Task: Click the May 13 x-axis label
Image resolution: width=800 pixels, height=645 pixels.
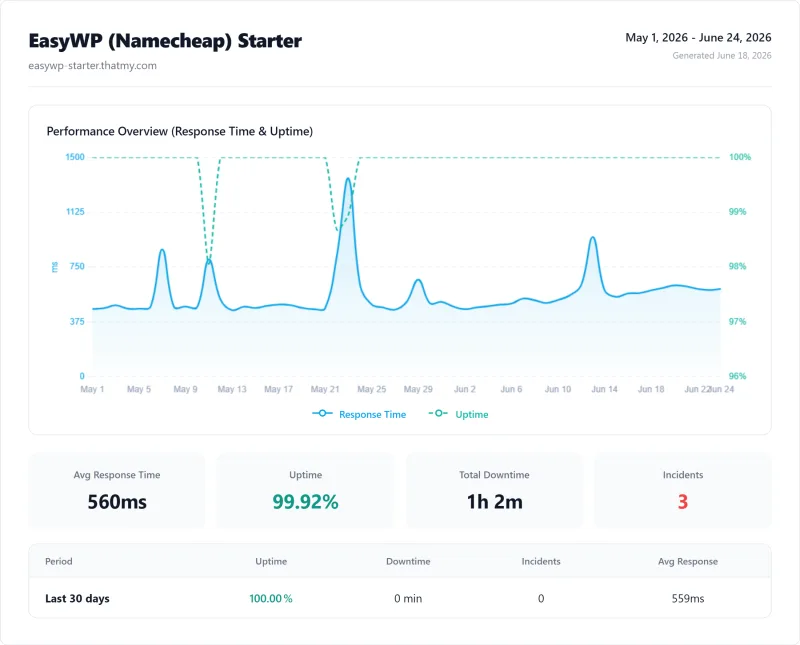Action: (x=232, y=389)
